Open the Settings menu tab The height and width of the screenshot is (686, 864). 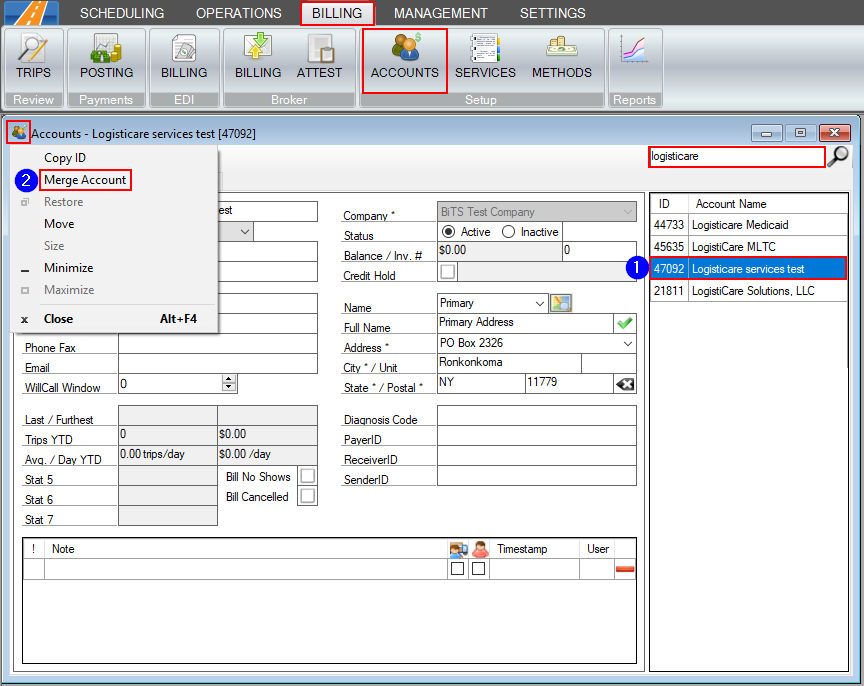coord(553,13)
